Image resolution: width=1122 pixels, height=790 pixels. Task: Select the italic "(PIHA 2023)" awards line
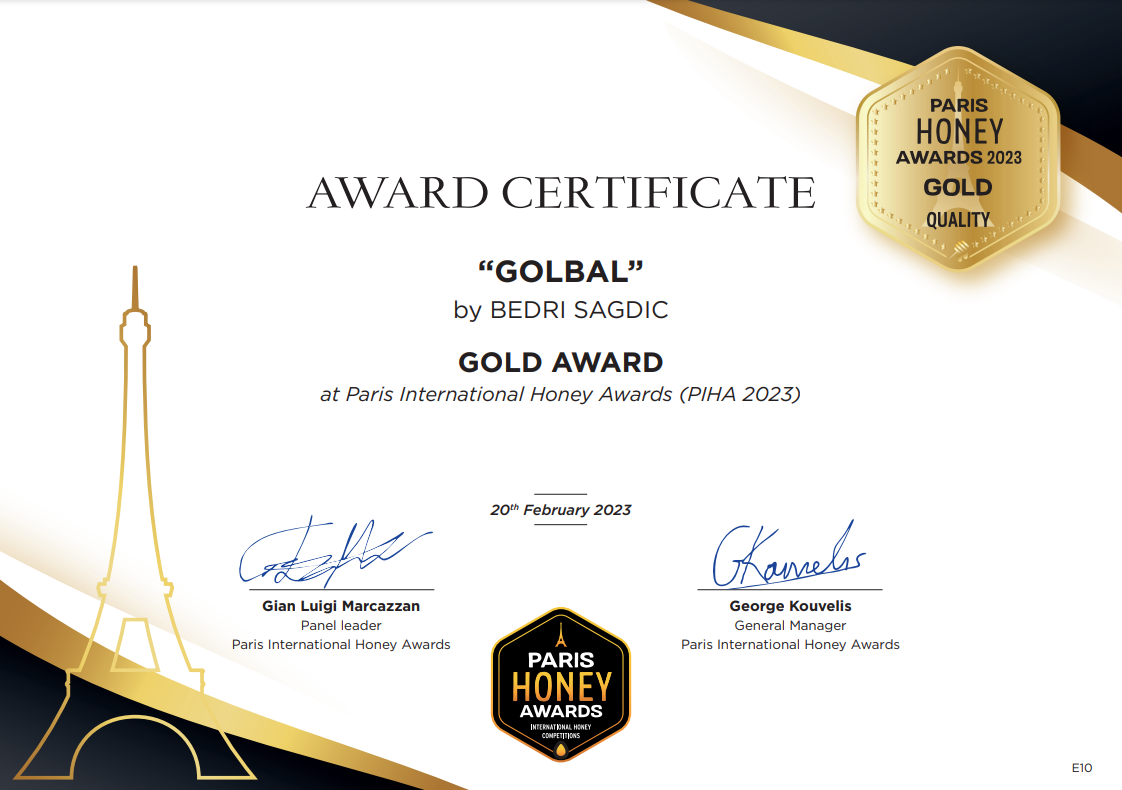560,394
